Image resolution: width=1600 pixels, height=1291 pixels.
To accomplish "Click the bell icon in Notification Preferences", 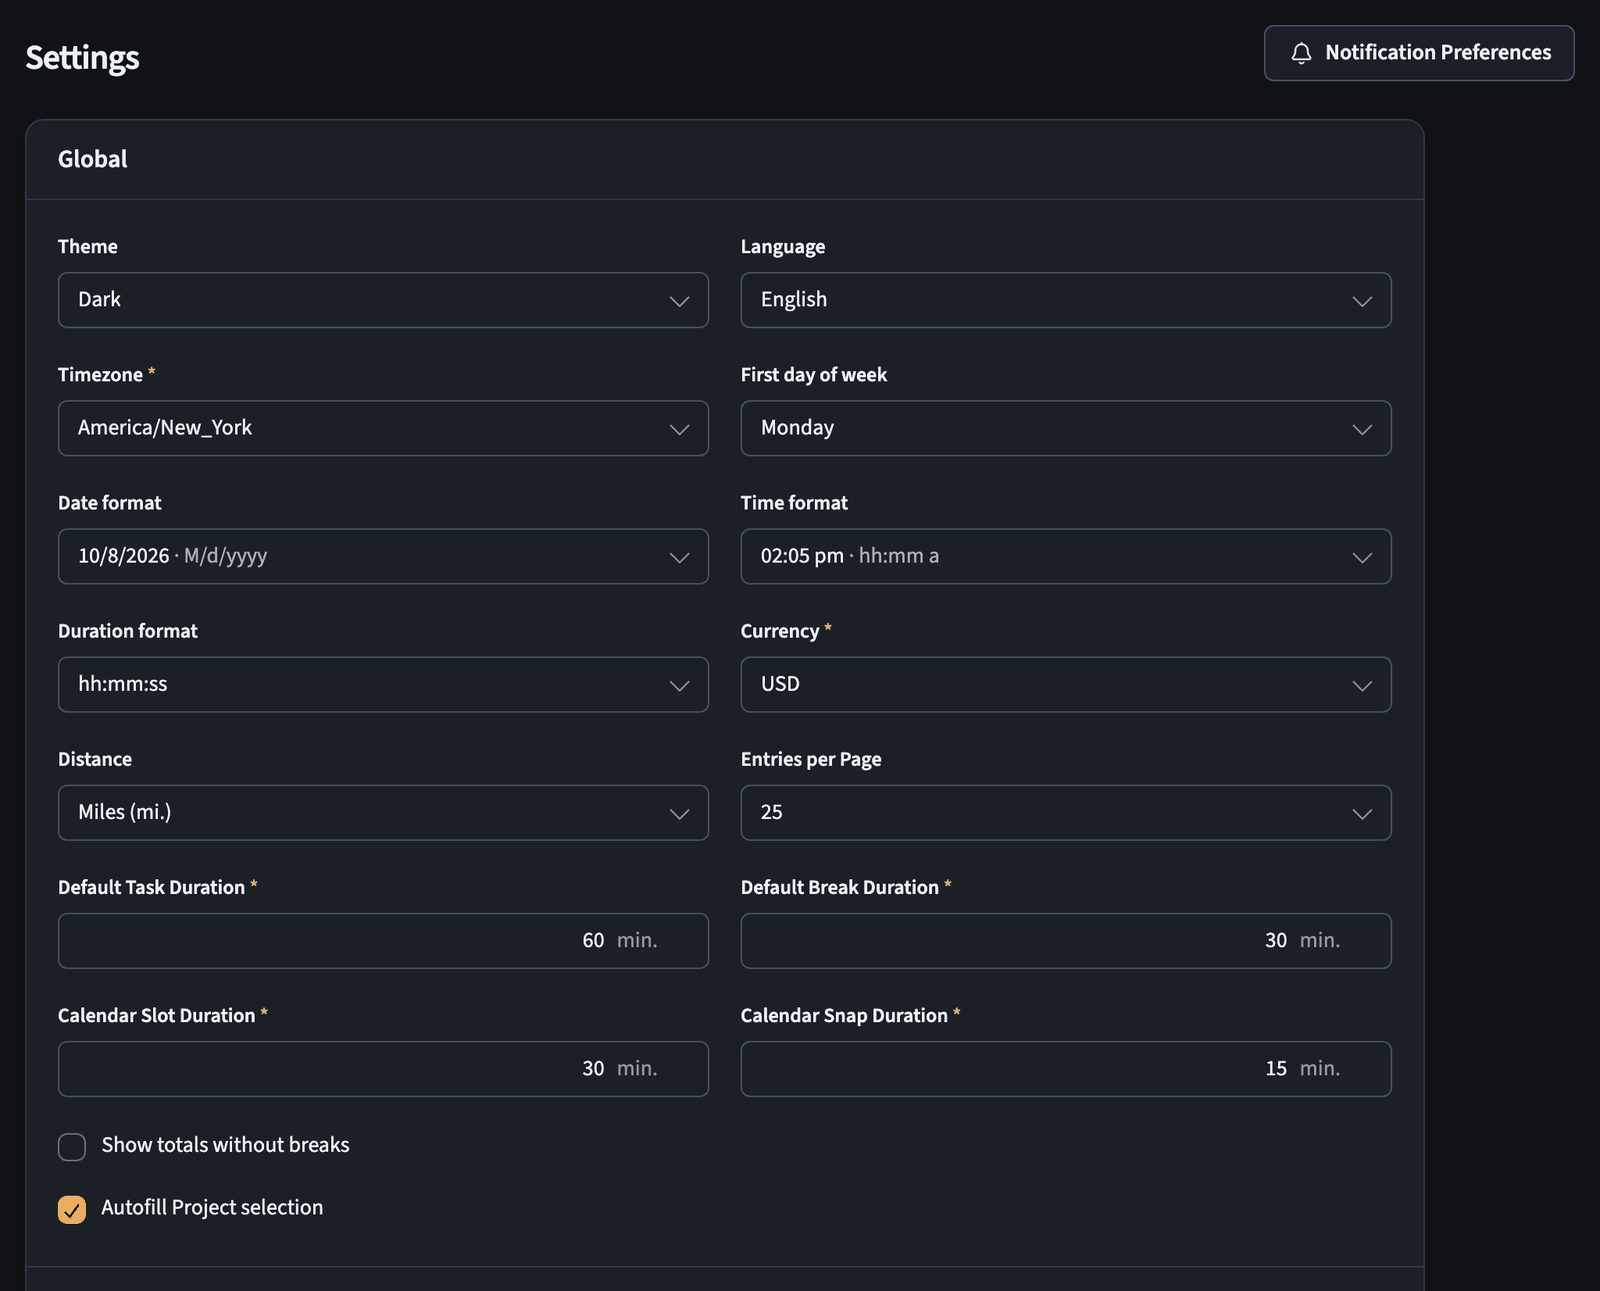I will pyautogui.click(x=1301, y=53).
